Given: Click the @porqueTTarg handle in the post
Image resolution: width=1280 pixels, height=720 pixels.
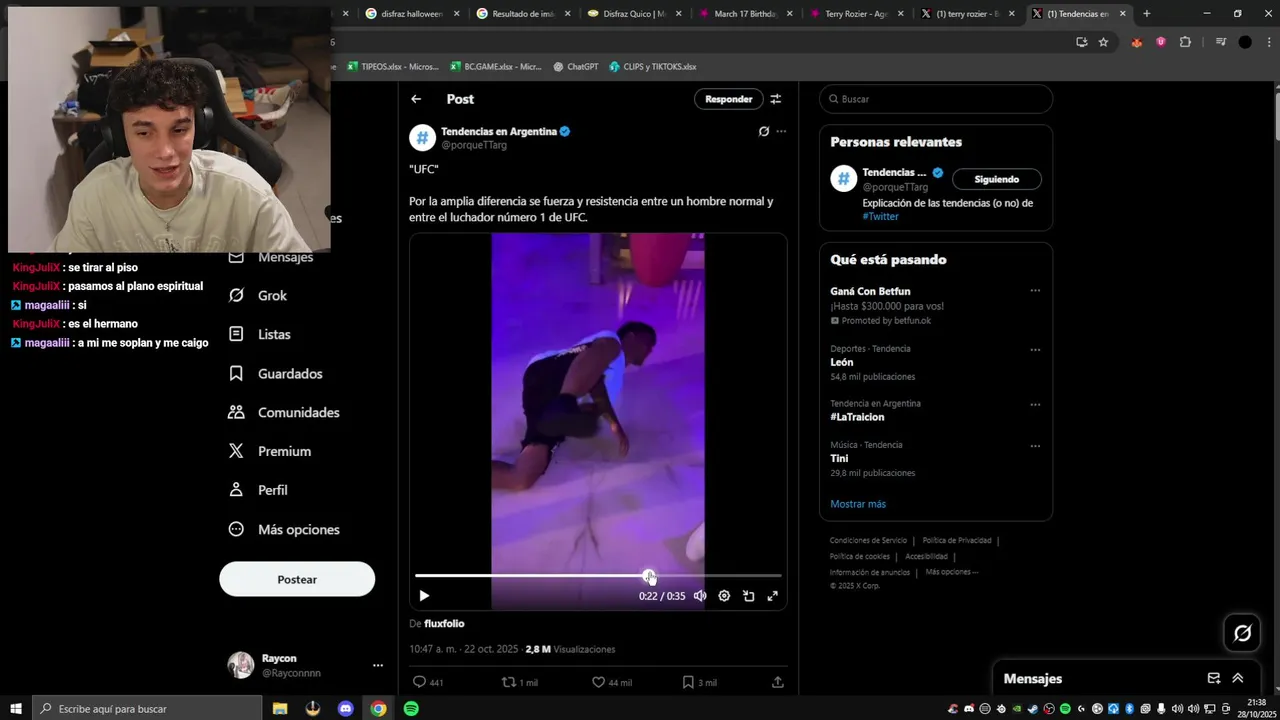Looking at the screenshot, I should (x=474, y=145).
